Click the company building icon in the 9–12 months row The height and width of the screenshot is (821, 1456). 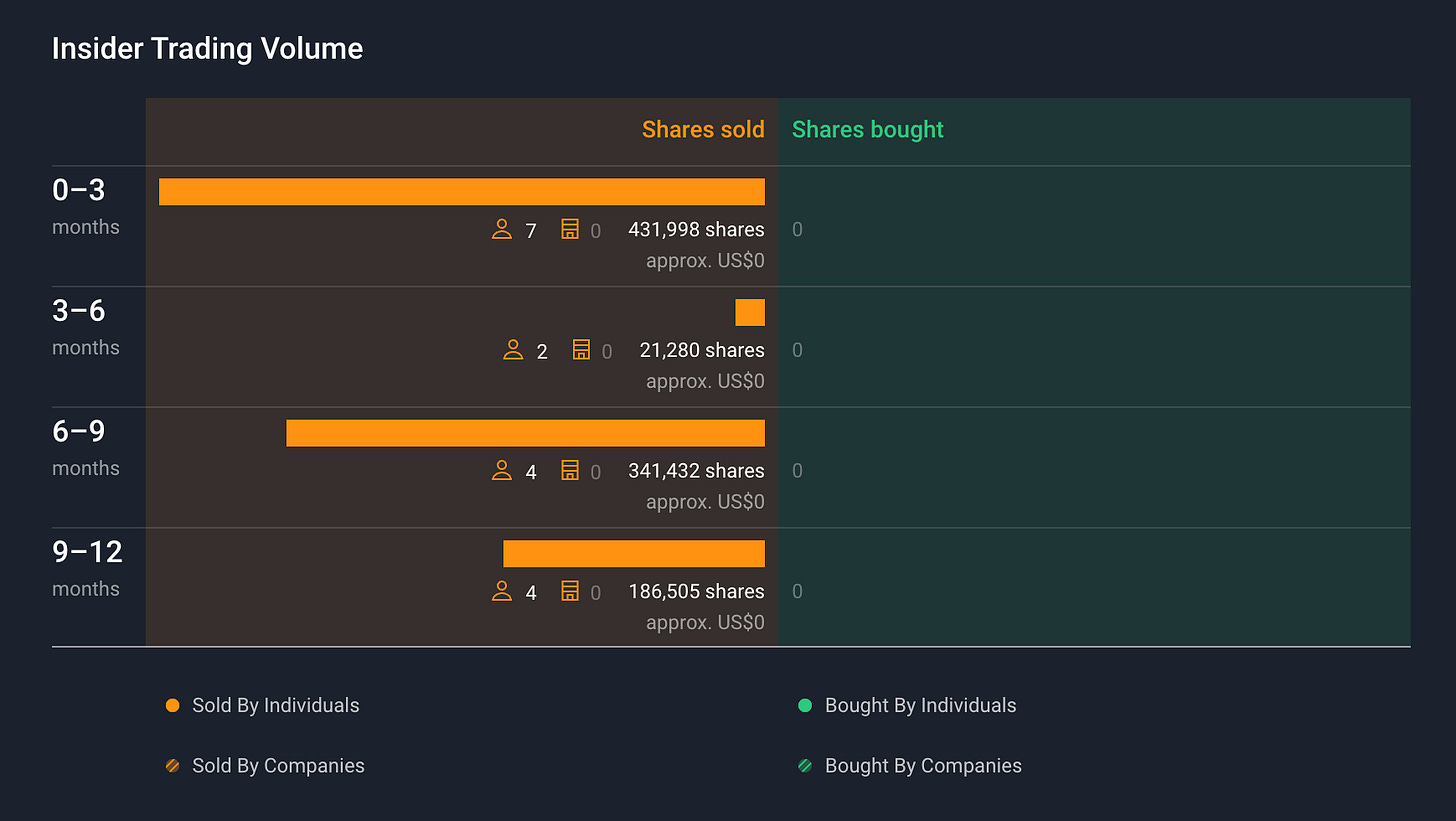[x=570, y=592]
